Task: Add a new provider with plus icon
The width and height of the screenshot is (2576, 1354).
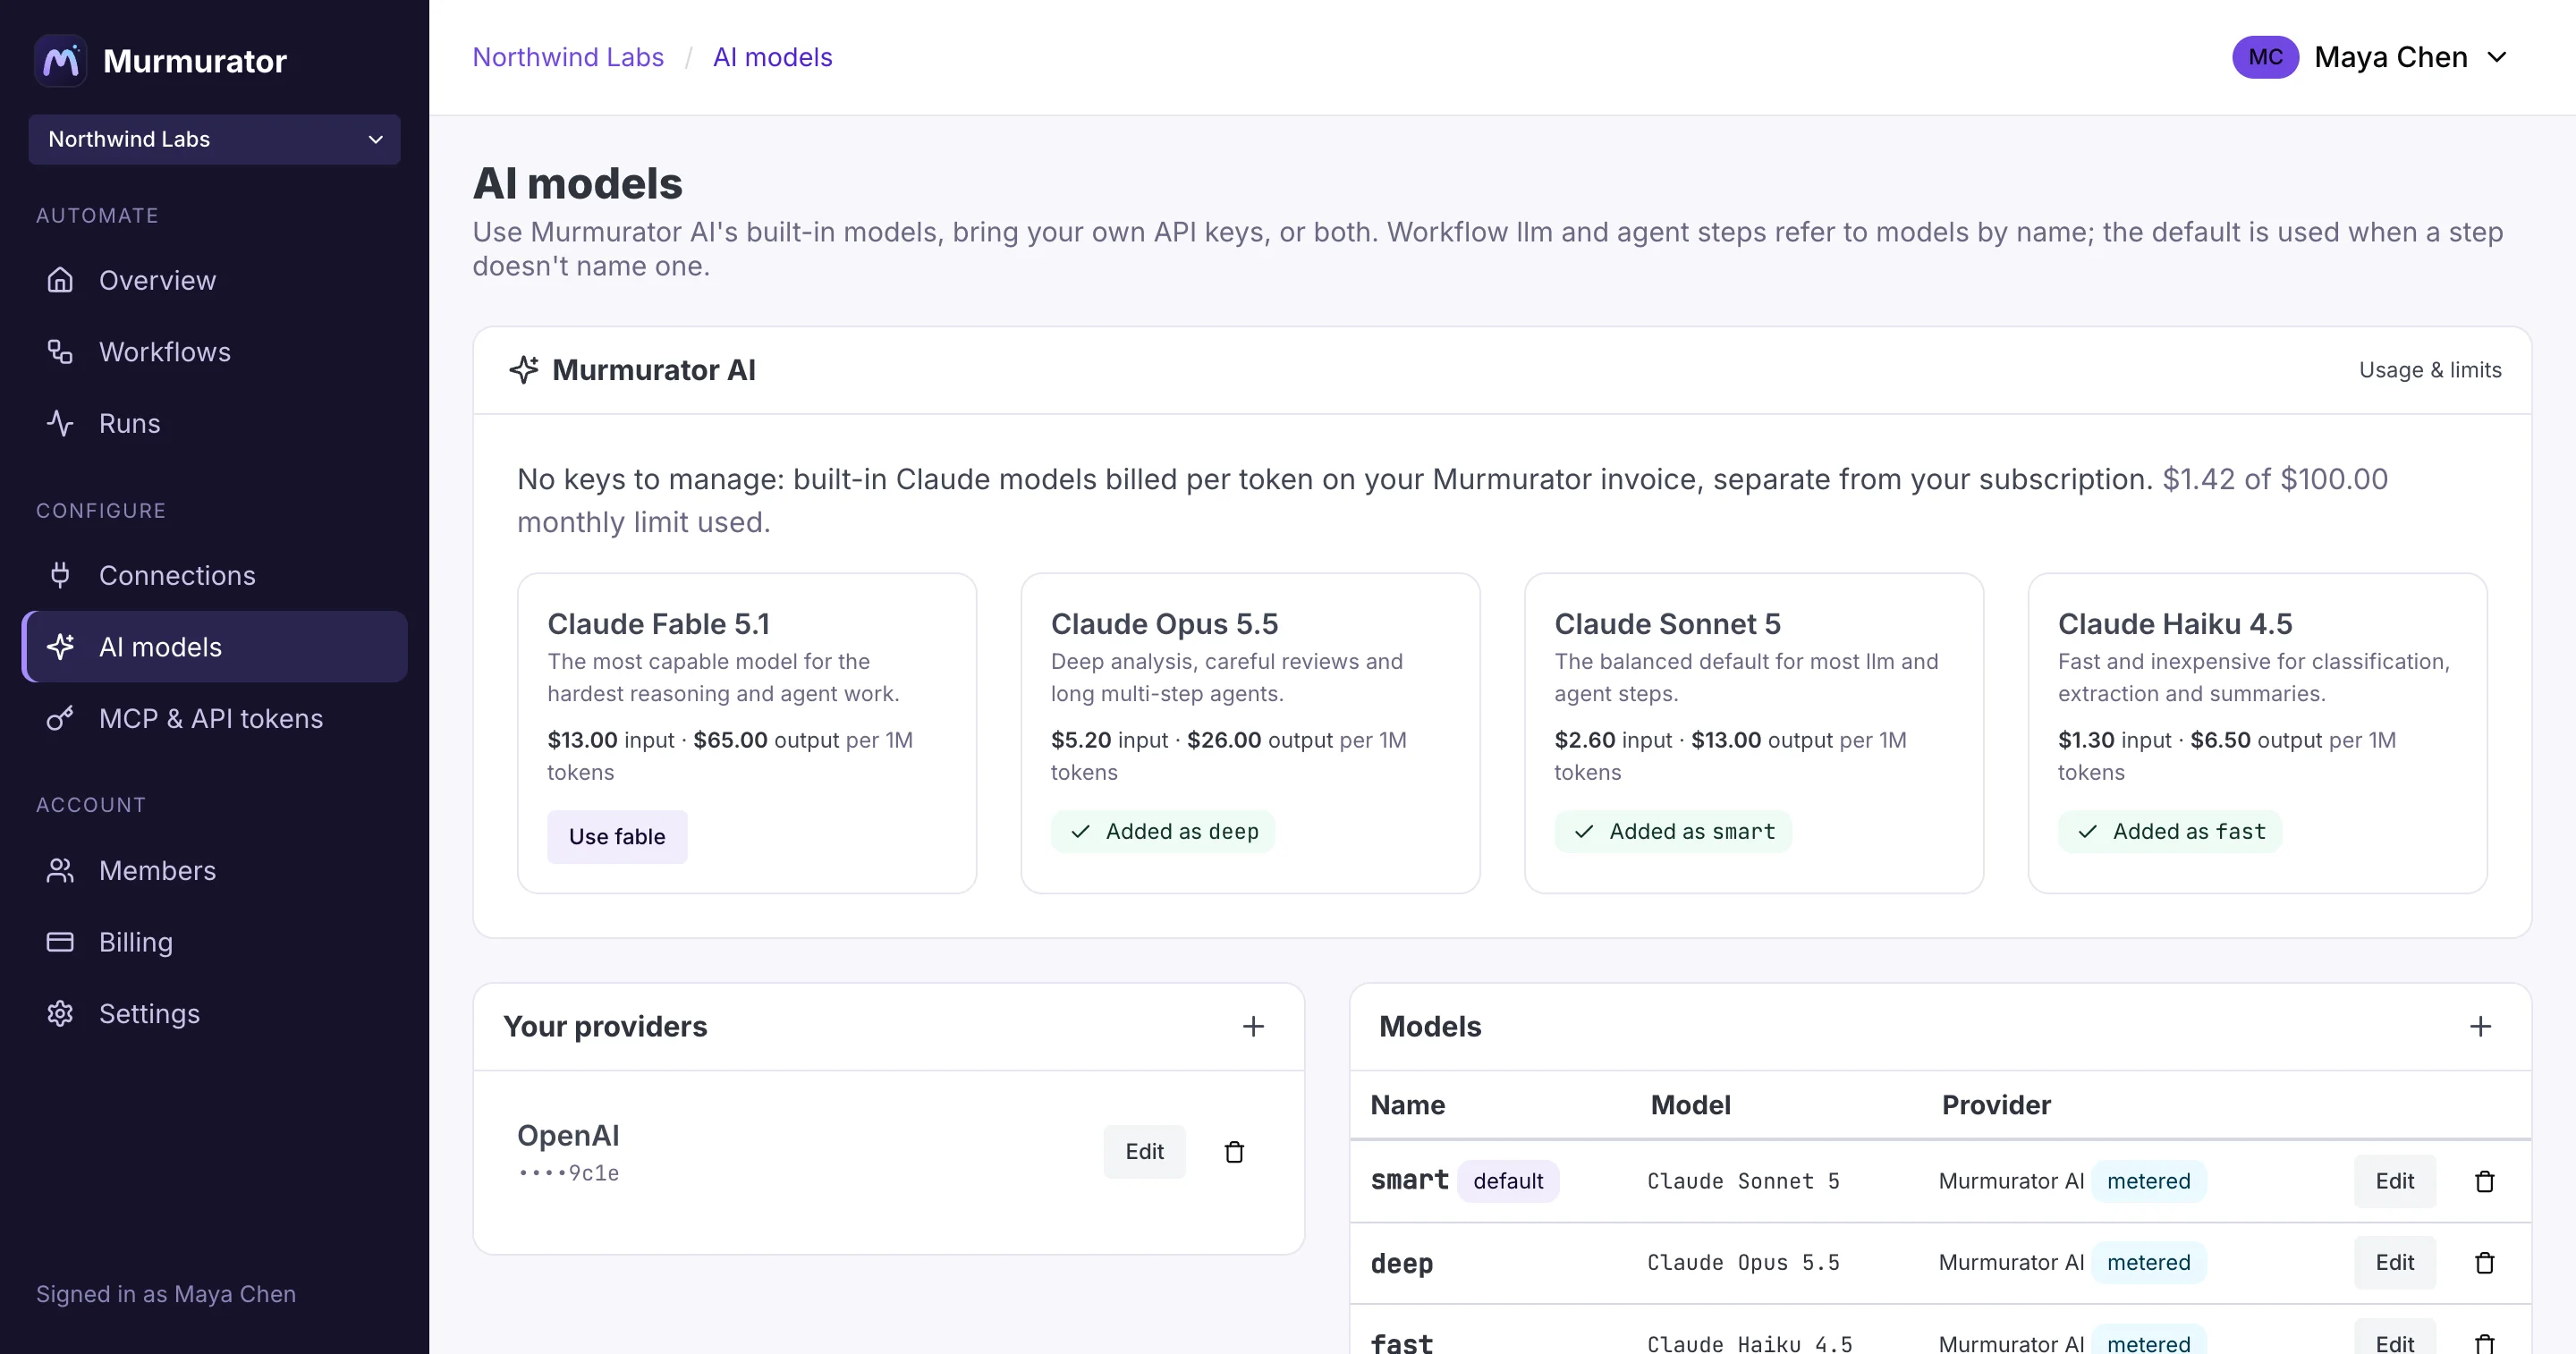Action: [1253, 1026]
